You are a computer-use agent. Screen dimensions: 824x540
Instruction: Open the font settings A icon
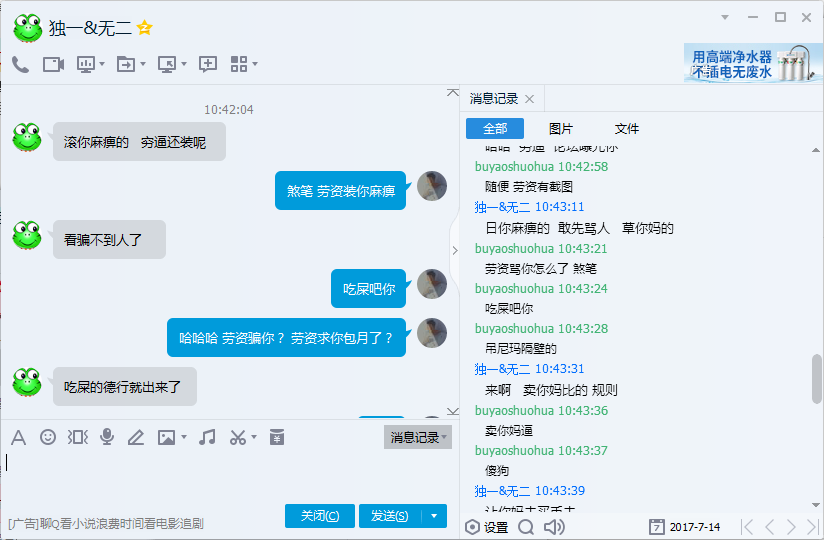click(x=18, y=437)
